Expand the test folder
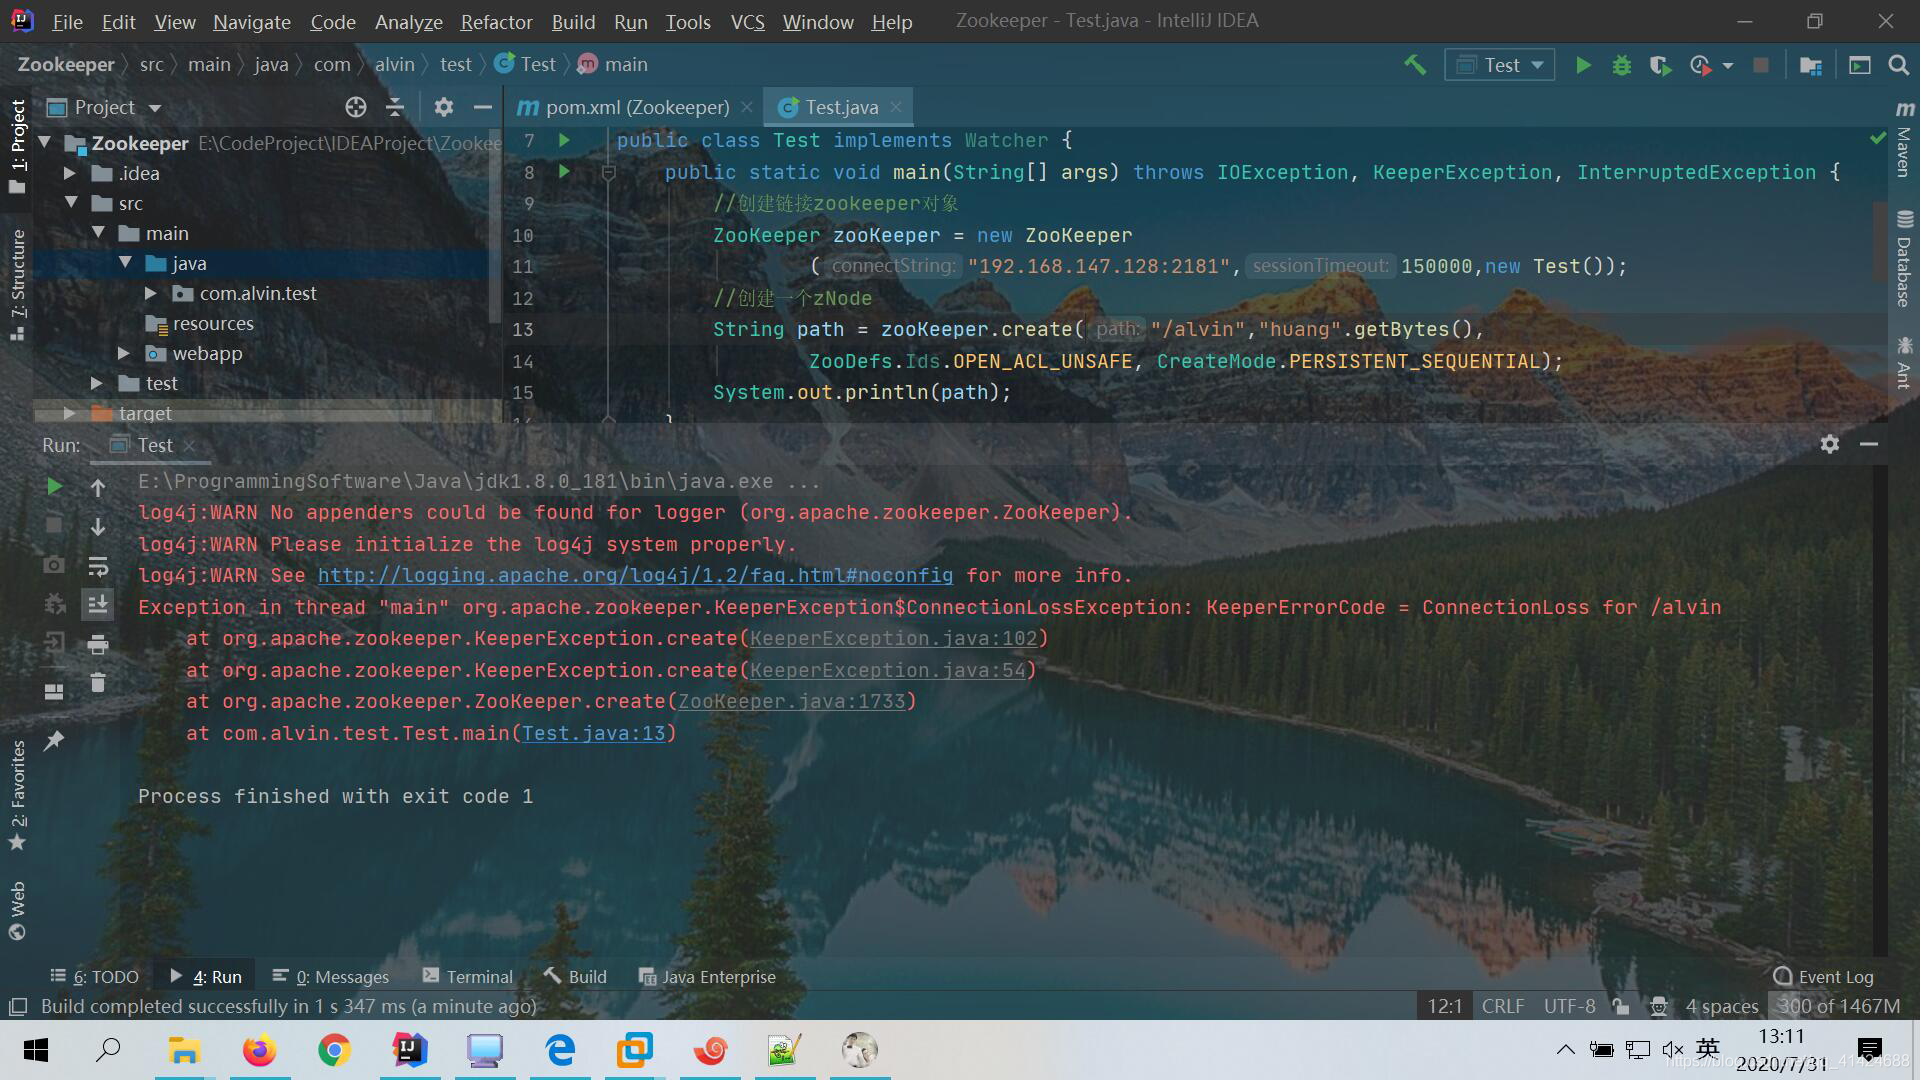 coord(96,383)
